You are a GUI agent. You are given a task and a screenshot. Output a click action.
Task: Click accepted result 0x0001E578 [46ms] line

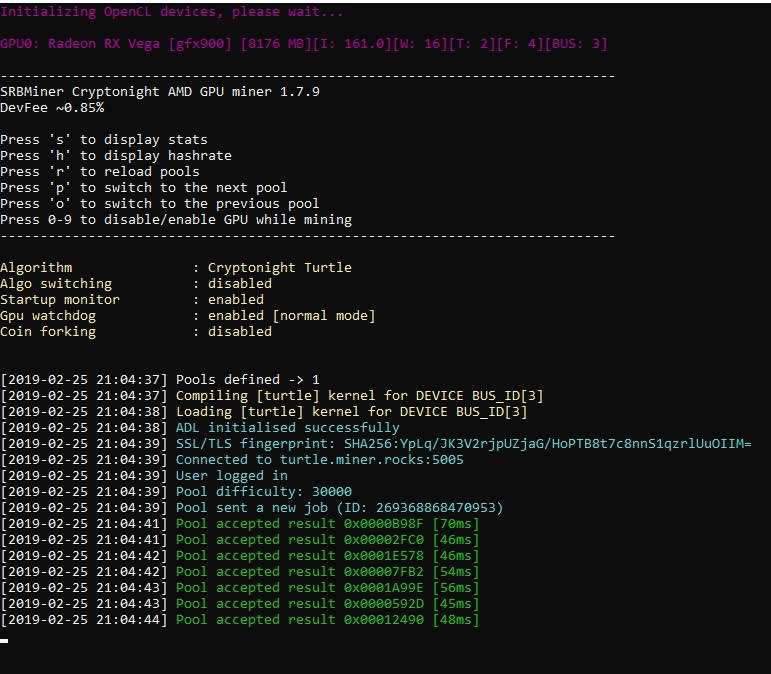coord(240,556)
